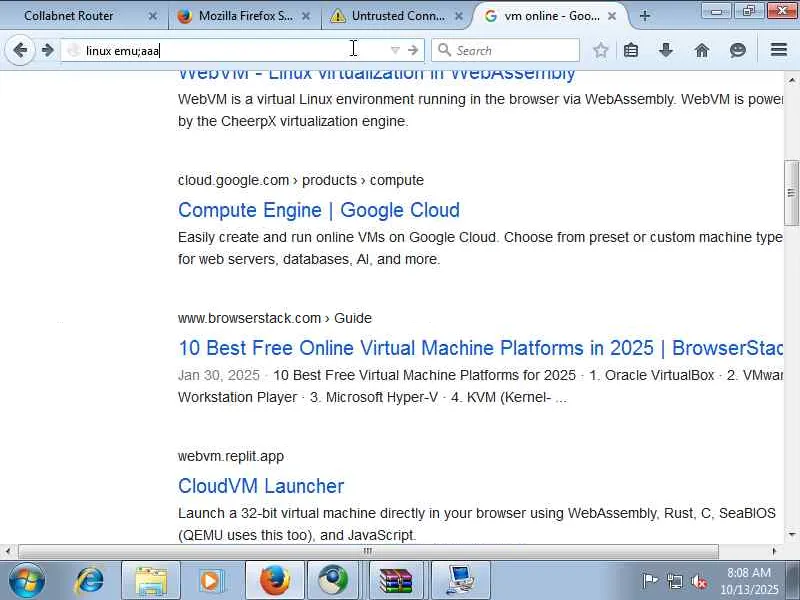Open the Firefox hamburger menu
The image size is (800, 600).
tap(779, 50)
